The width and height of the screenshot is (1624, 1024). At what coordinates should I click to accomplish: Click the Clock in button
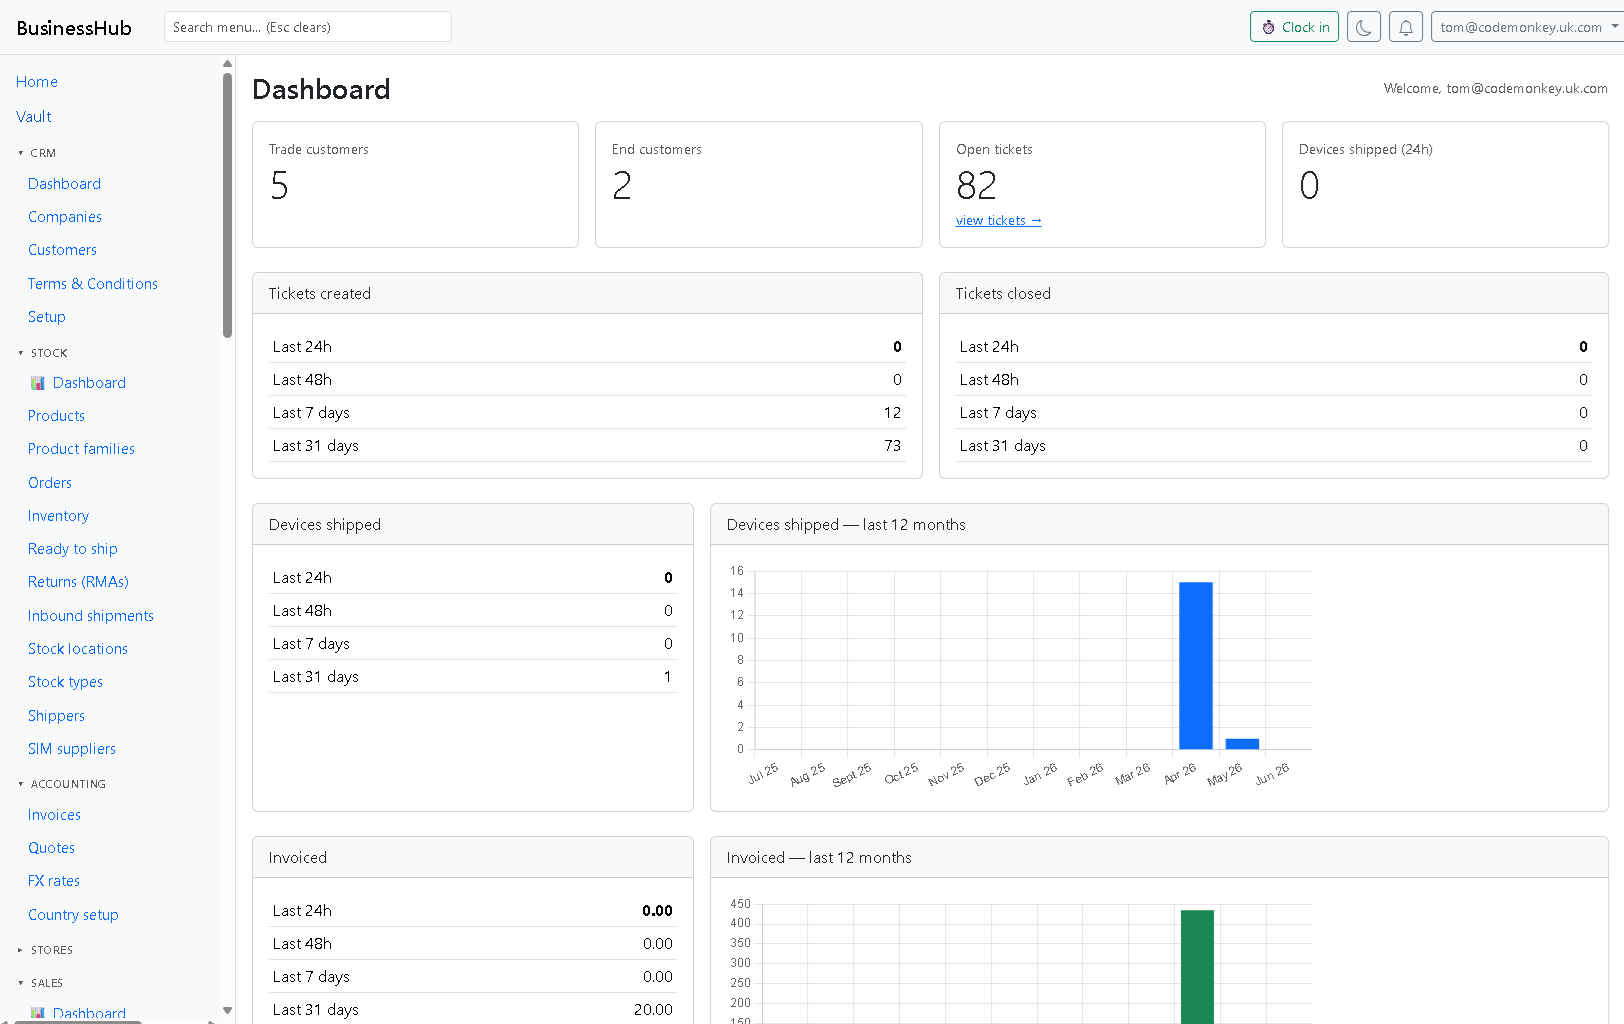point(1294,27)
